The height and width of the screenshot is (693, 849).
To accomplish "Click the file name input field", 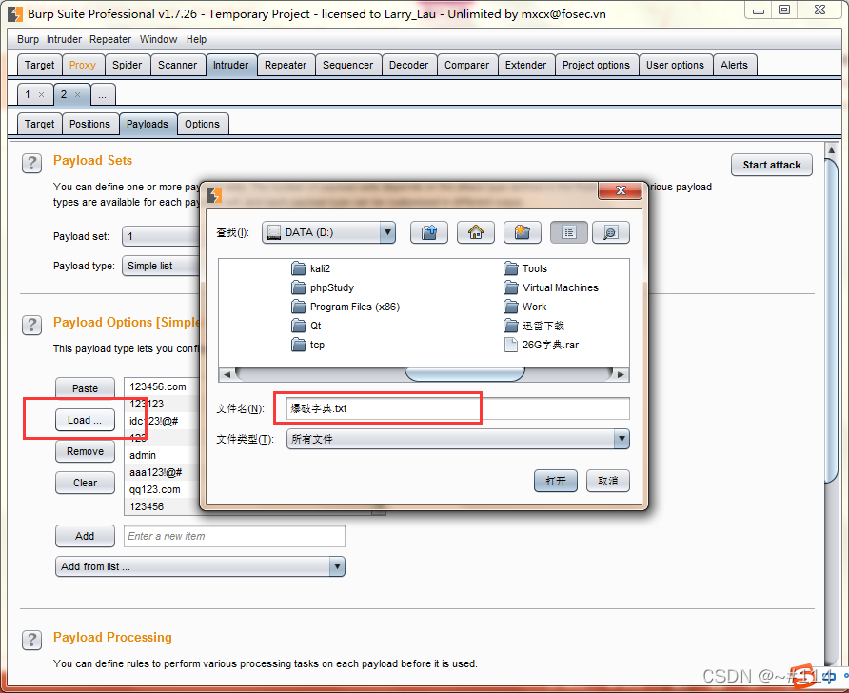I will pos(458,409).
